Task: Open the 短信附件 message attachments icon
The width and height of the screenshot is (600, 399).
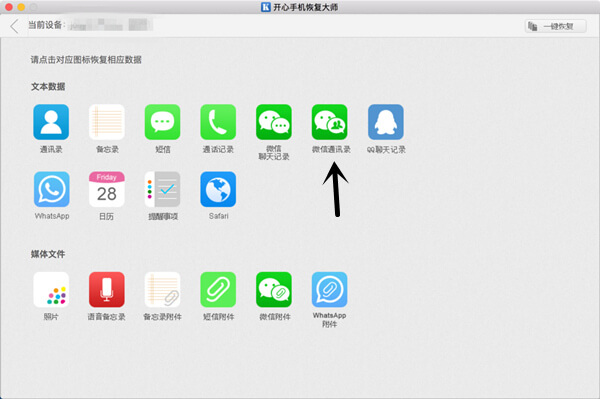Action: [x=218, y=290]
